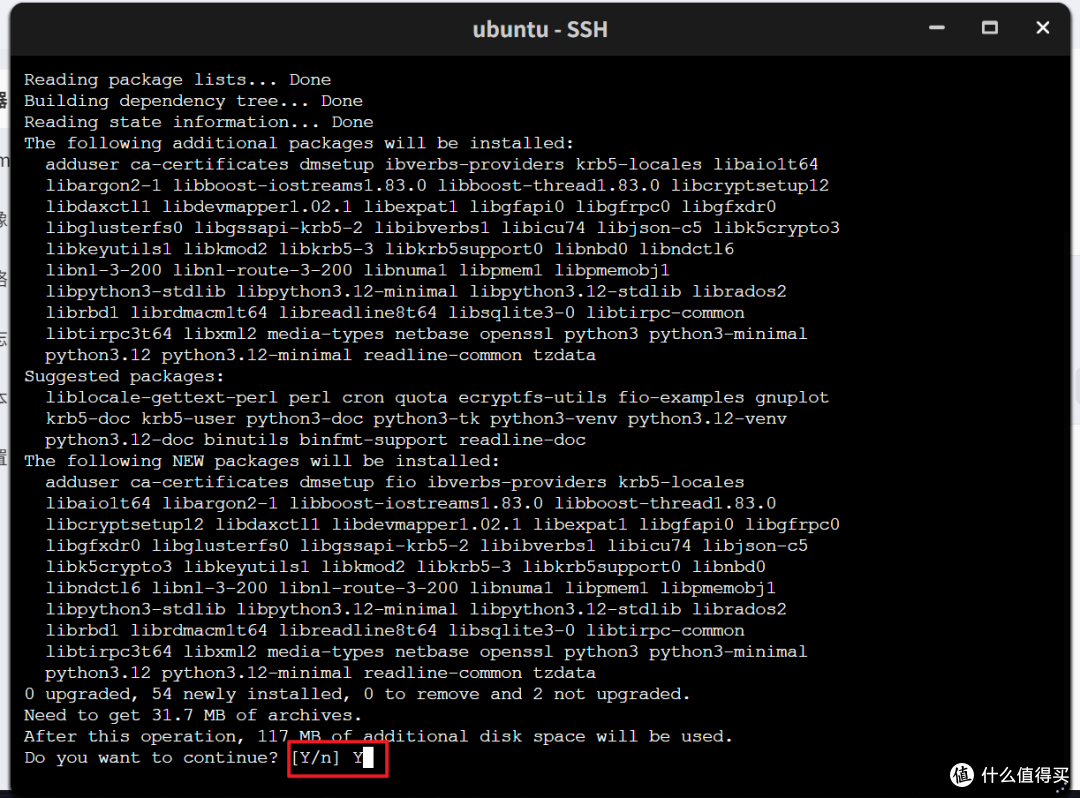
Task: Minimize the ubuntu - SSH window
Action: 937,28
